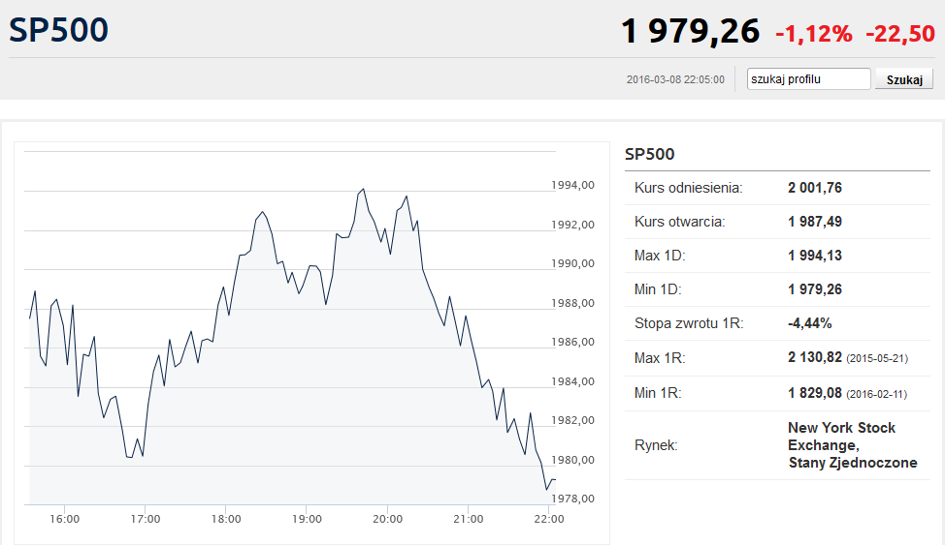Click the -1,12% percent change value
Viewport: 945px width, 545px height.
(814, 34)
